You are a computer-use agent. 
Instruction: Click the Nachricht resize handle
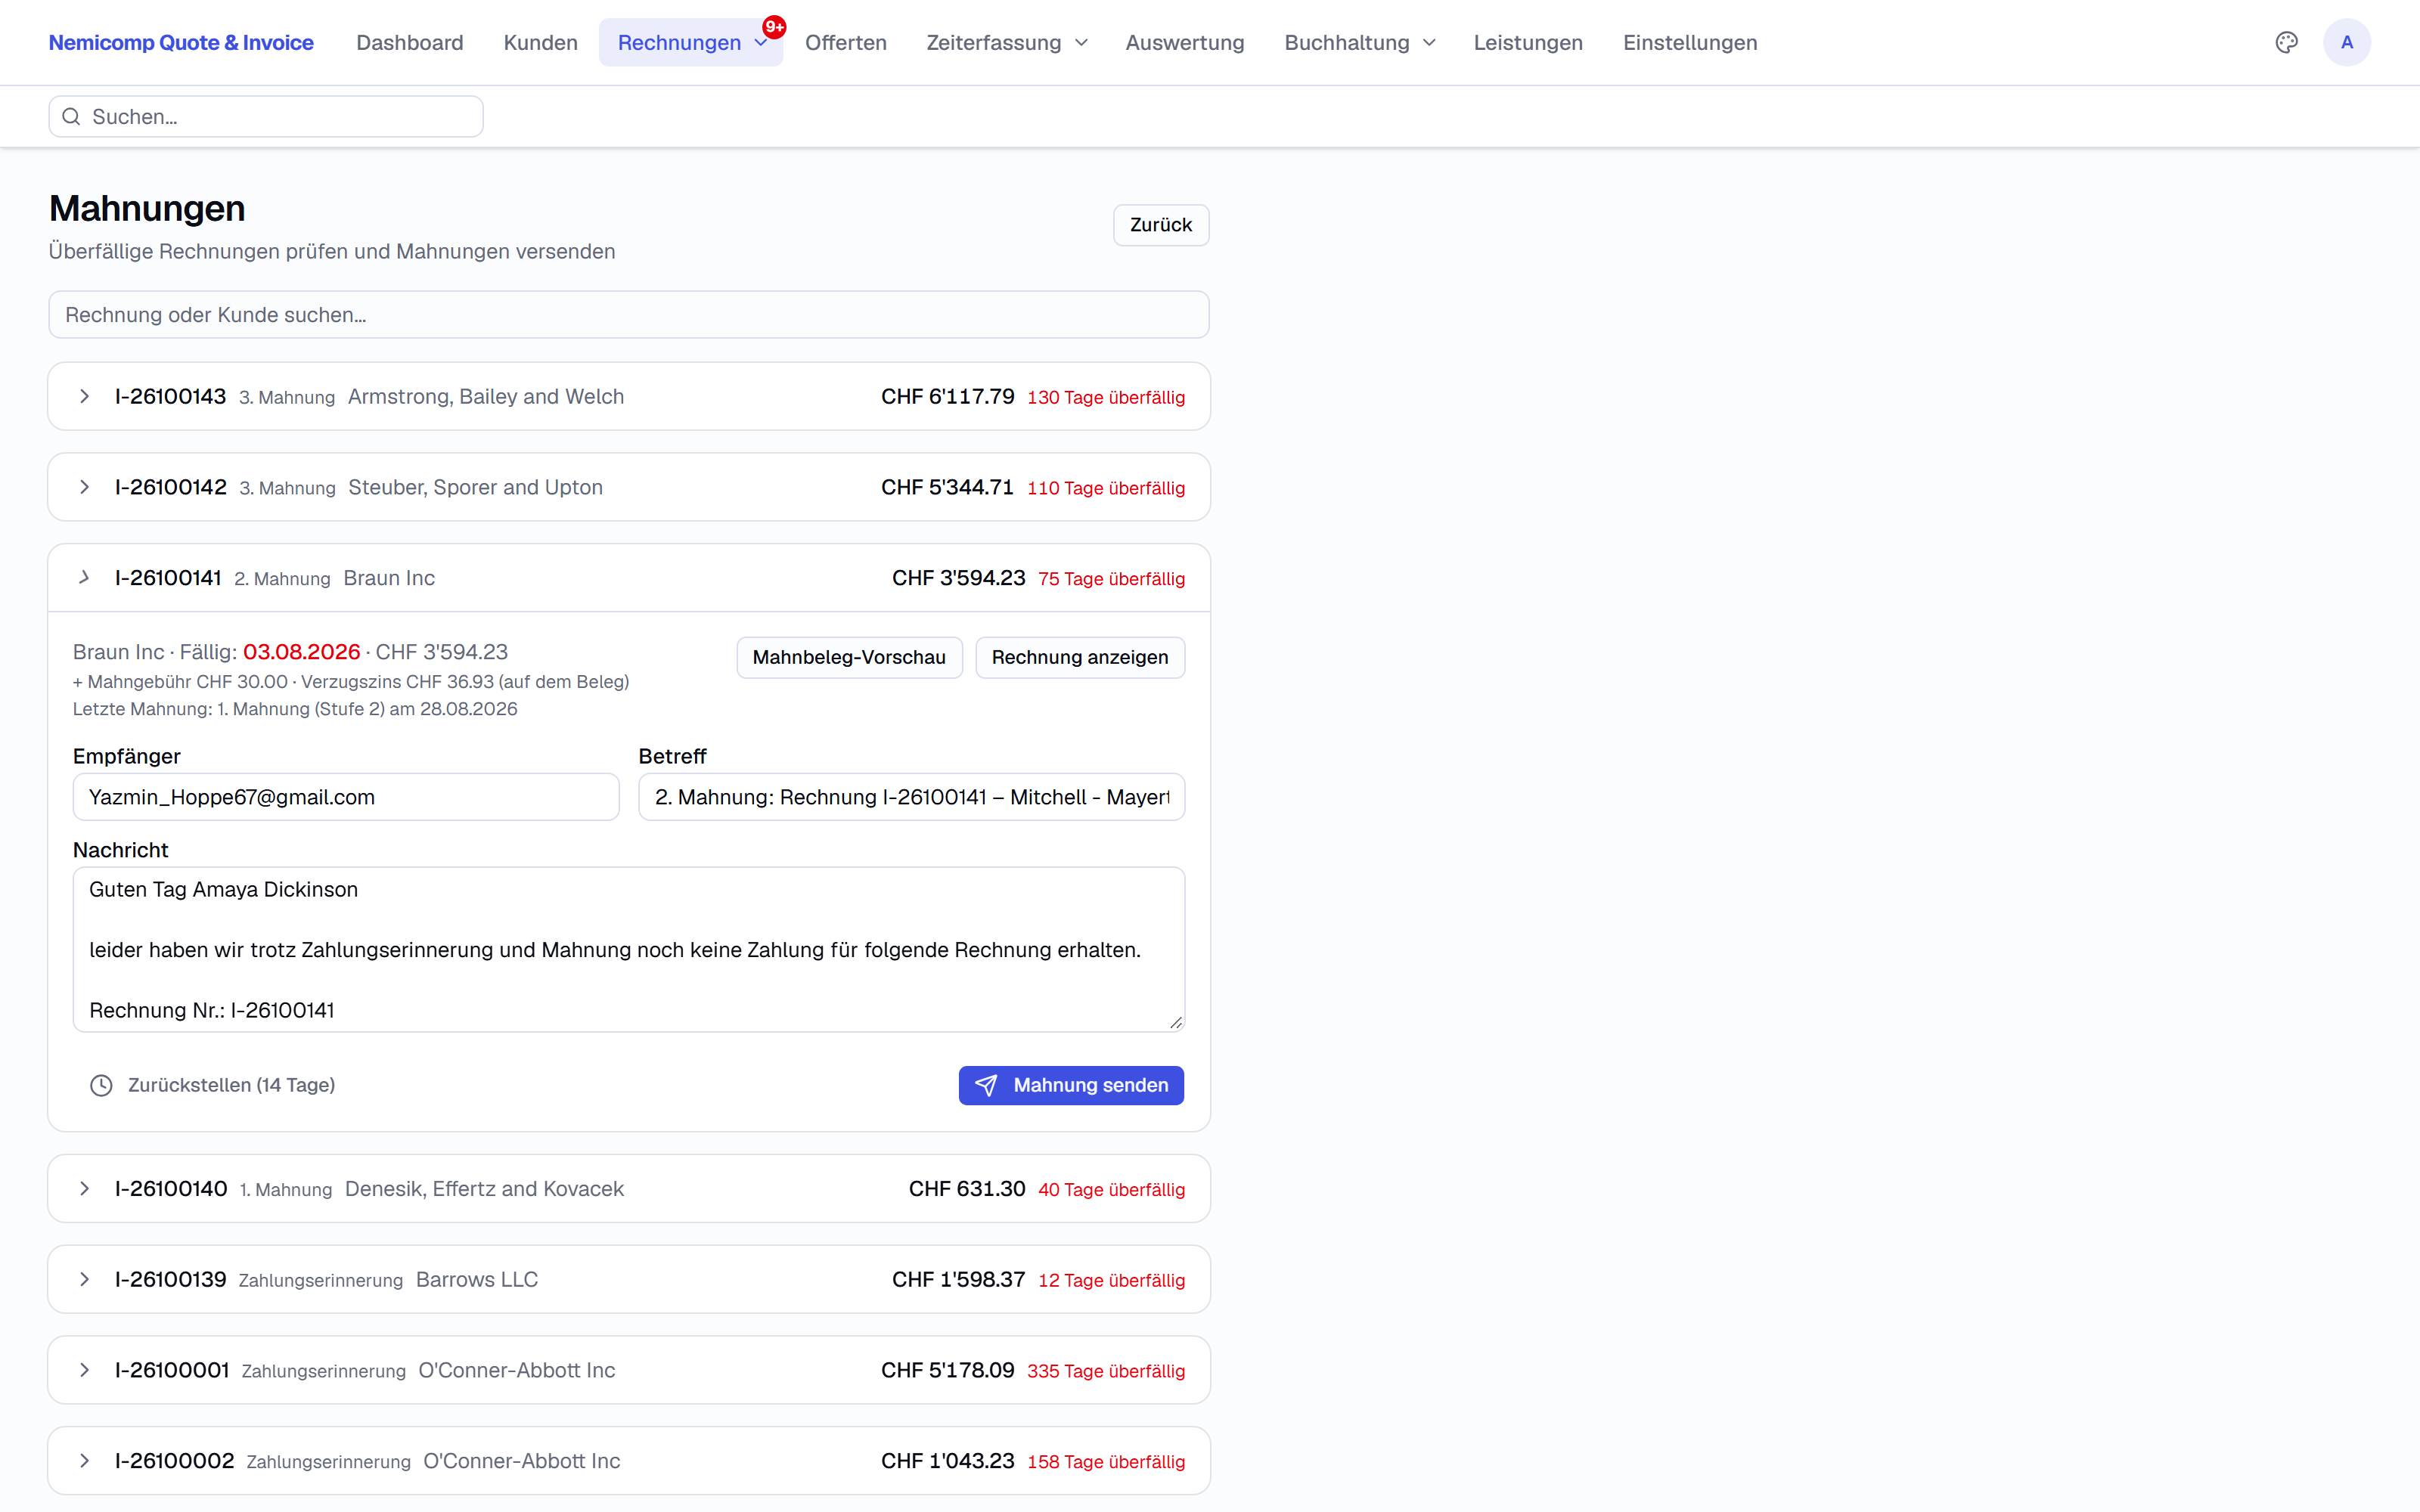(1176, 1022)
